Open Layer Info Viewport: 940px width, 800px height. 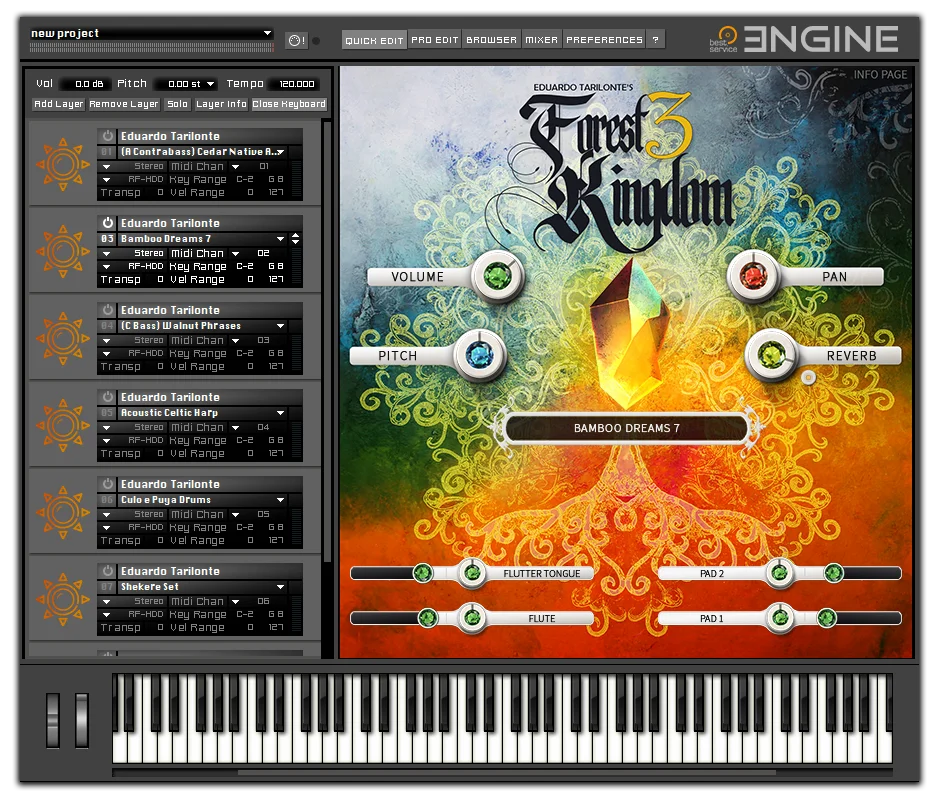point(221,104)
